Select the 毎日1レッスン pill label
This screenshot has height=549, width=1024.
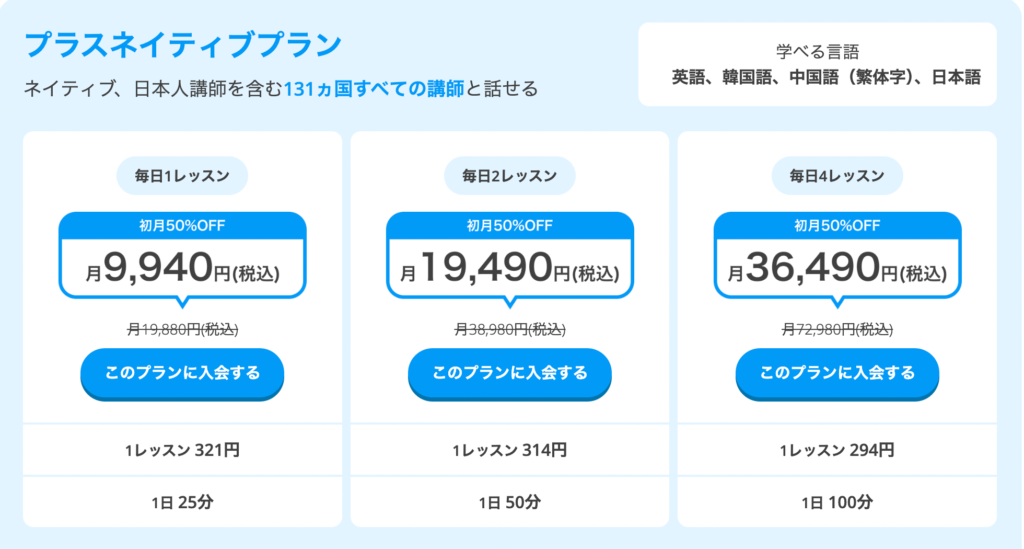[x=182, y=176]
